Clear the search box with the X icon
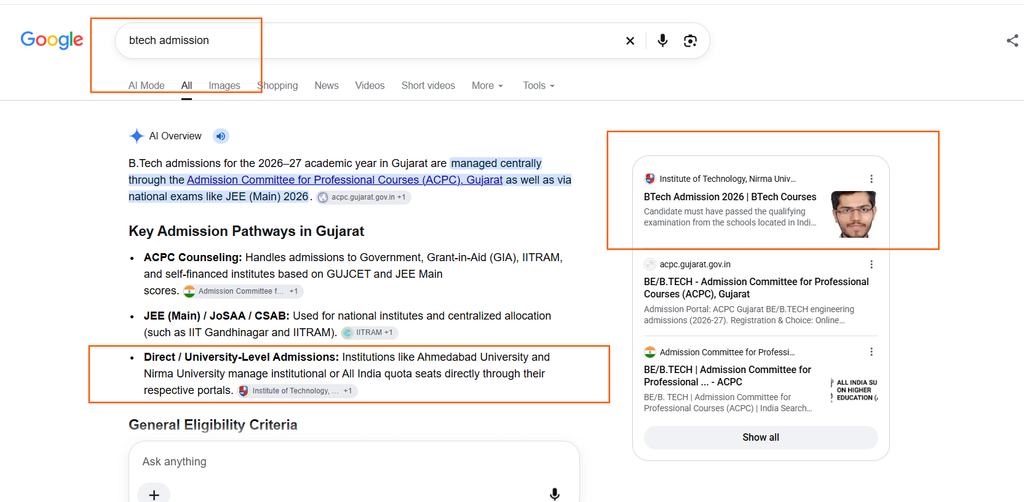The height and width of the screenshot is (502, 1024). (x=630, y=41)
